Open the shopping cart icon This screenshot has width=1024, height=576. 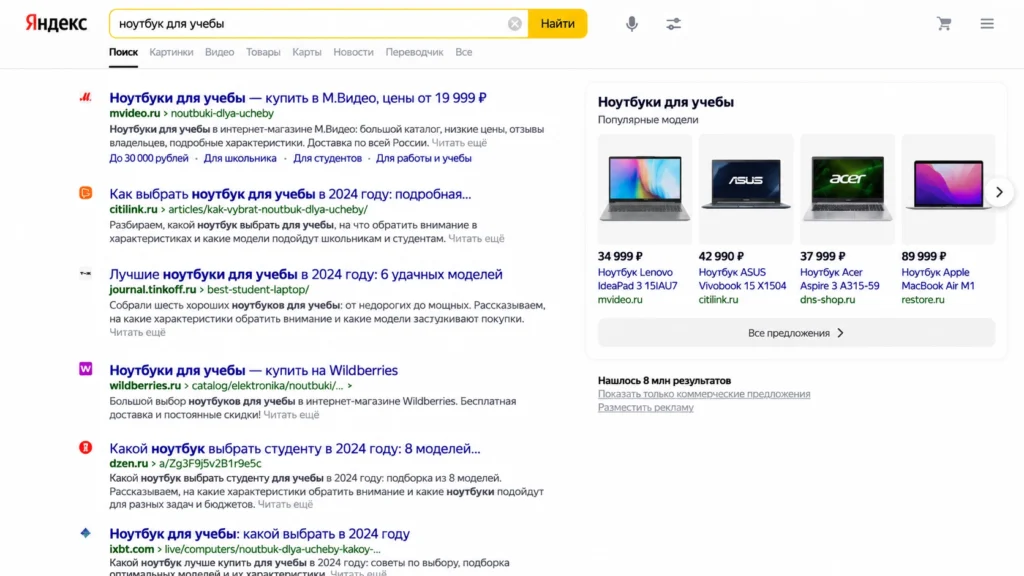pos(944,24)
